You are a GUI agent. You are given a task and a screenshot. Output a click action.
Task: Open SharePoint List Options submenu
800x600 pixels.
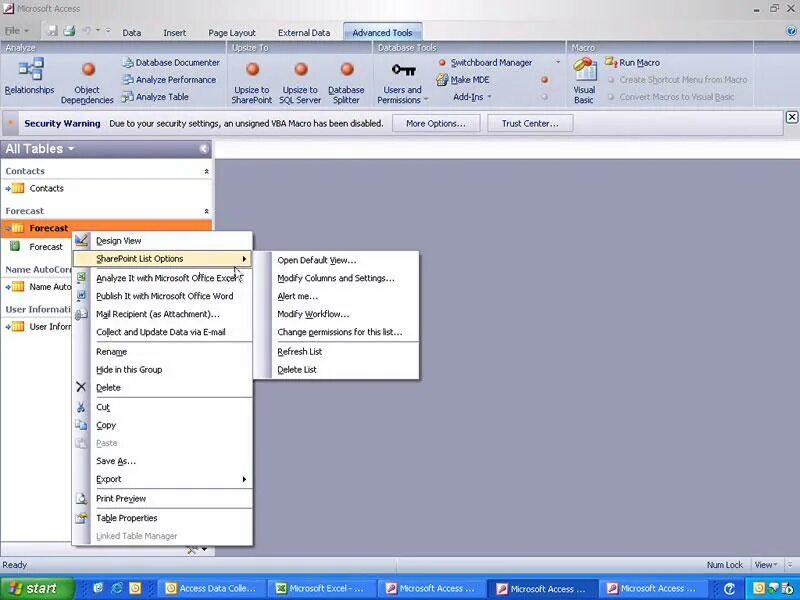162,259
